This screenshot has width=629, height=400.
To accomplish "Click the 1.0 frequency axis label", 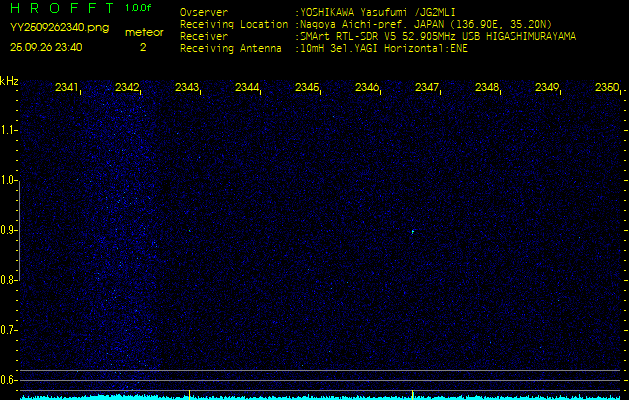I will [9, 180].
